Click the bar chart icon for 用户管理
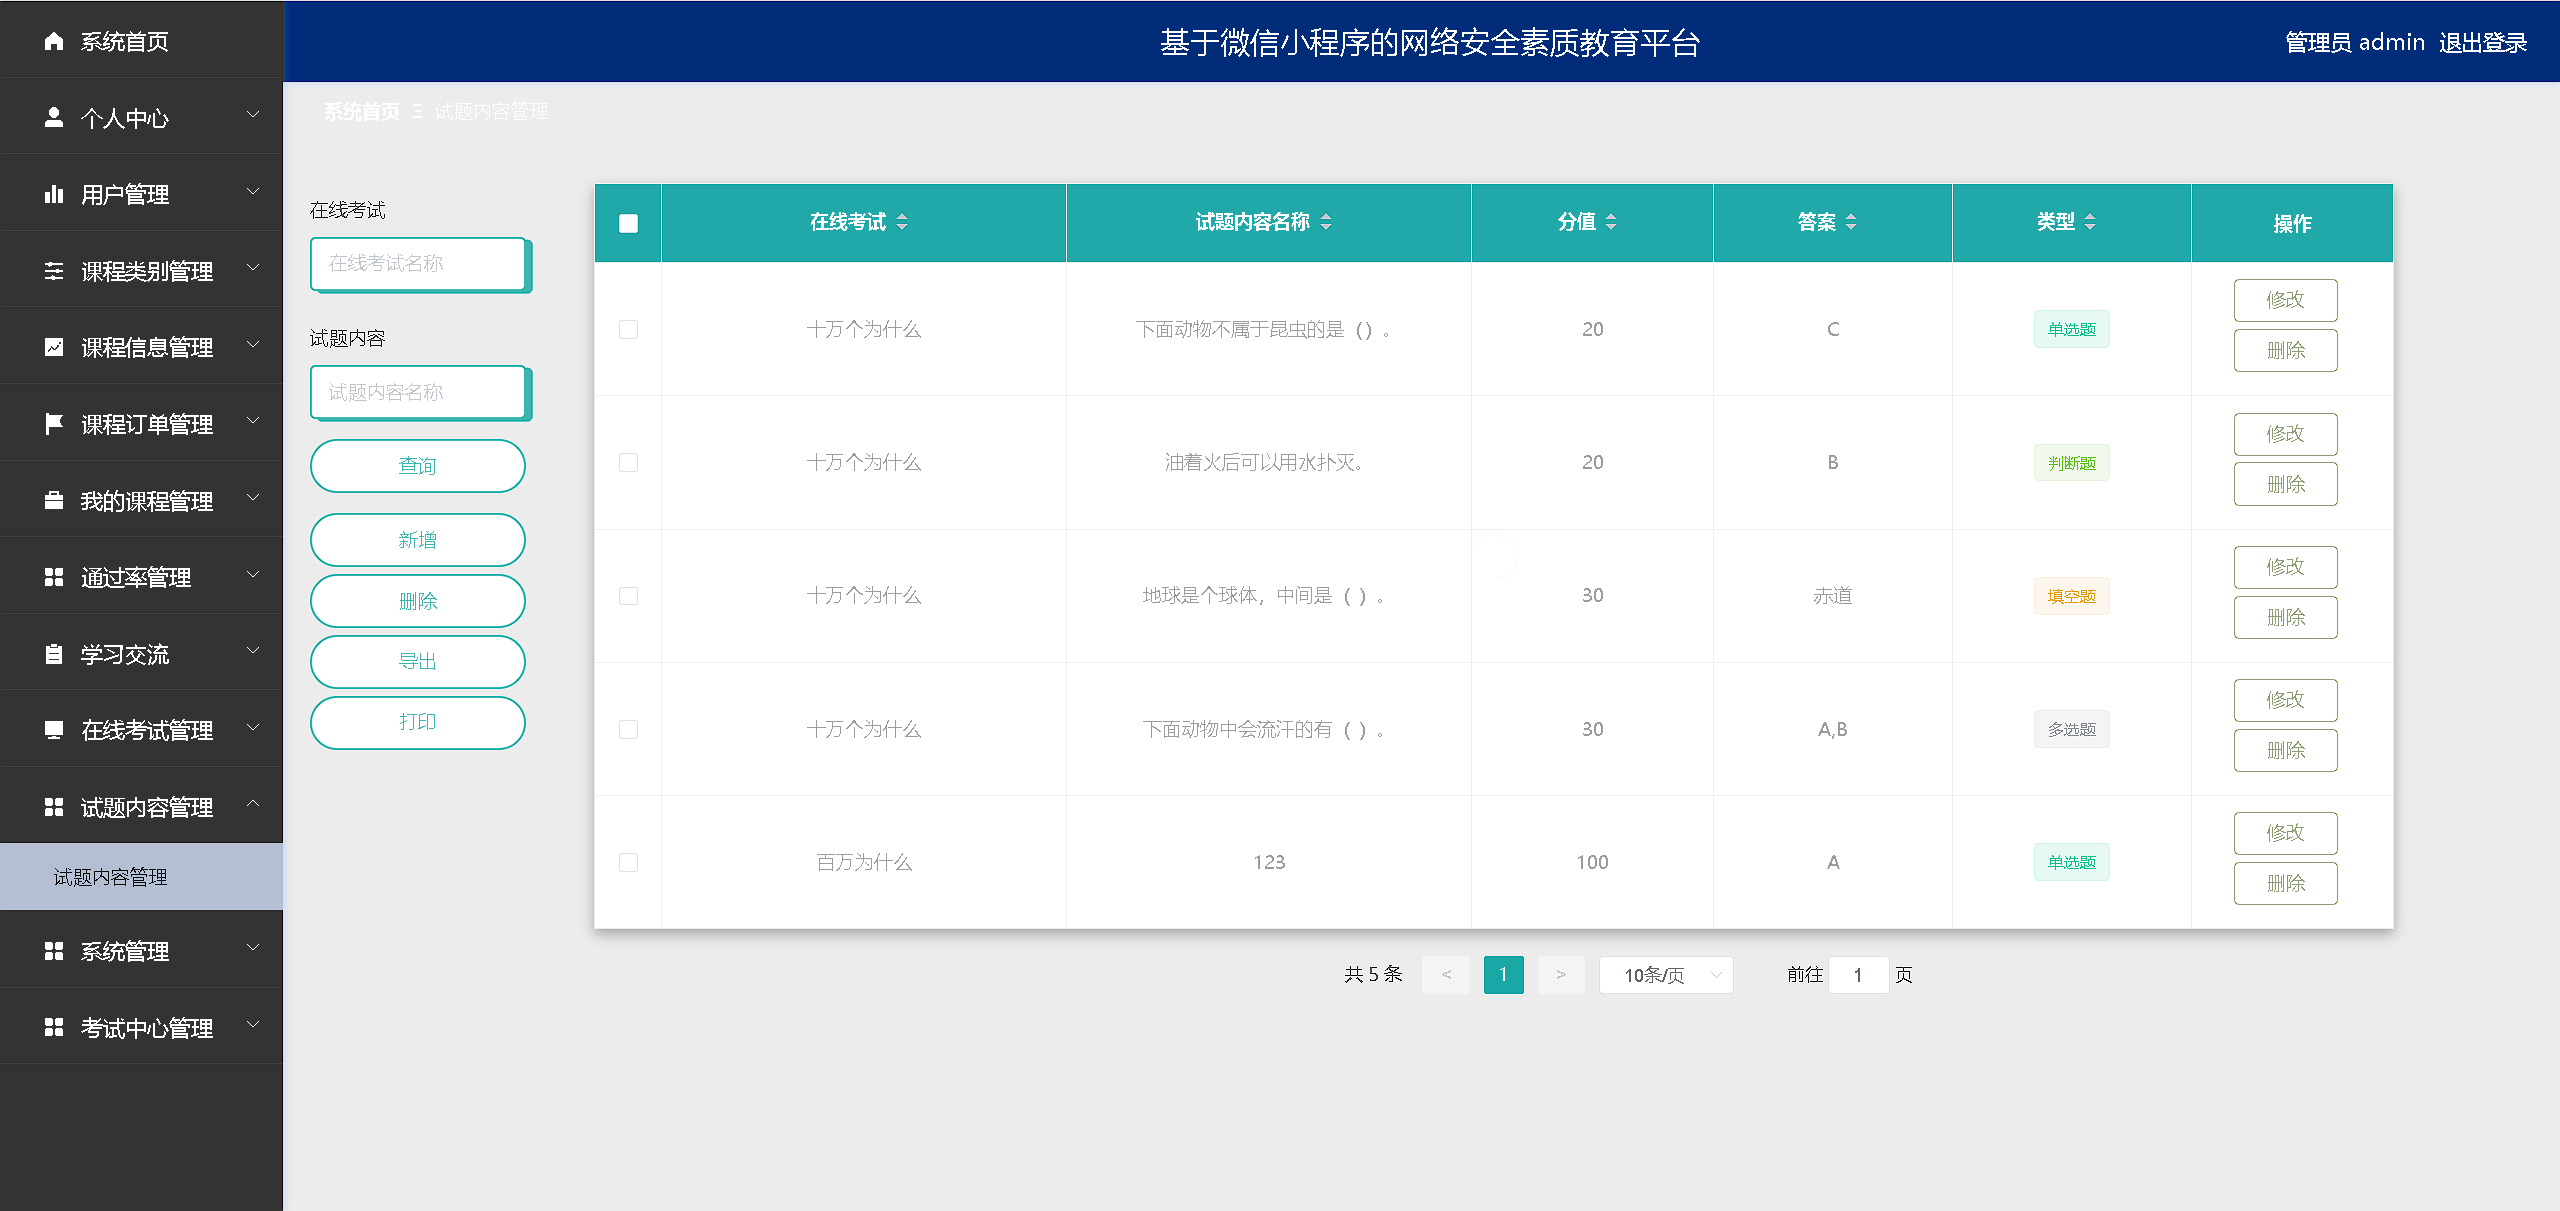The image size is (2560, 1211). coord(54,194)
